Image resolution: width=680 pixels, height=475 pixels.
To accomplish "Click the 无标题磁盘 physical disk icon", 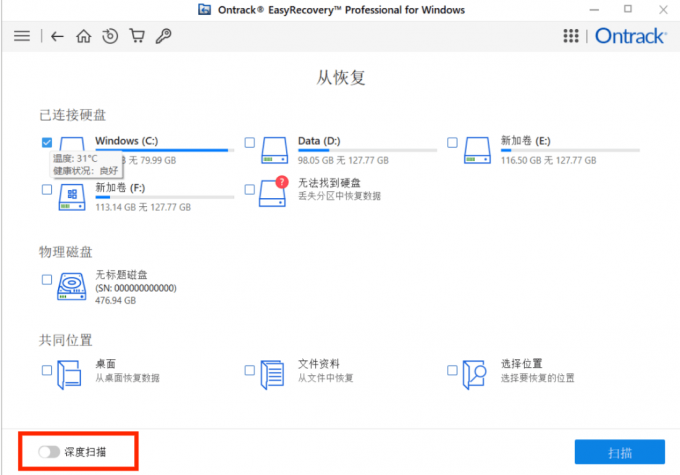I will click(72, 286).
